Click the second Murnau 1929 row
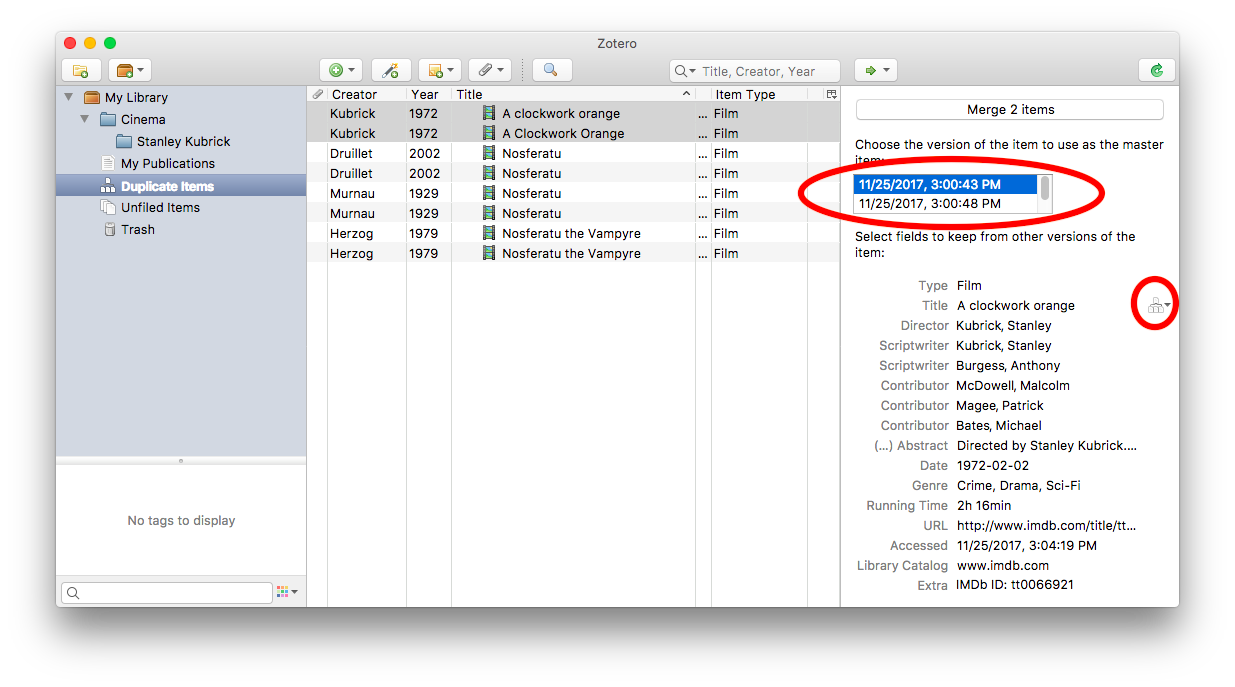This screenshot has width=1235, height=687. click(573, 213)
